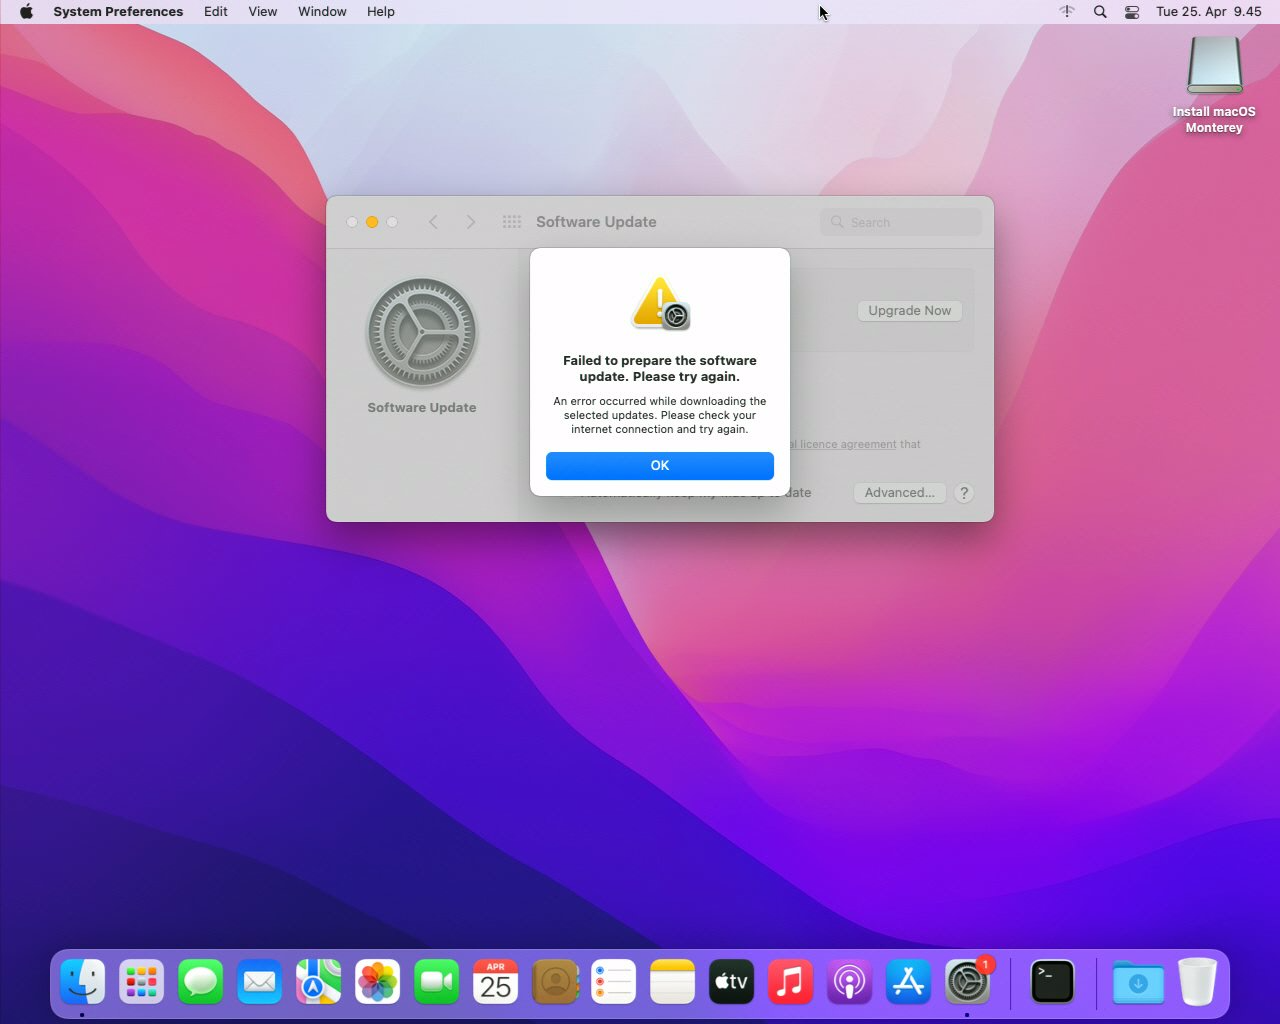Open Mail from the Dock

tap(259, 982)
